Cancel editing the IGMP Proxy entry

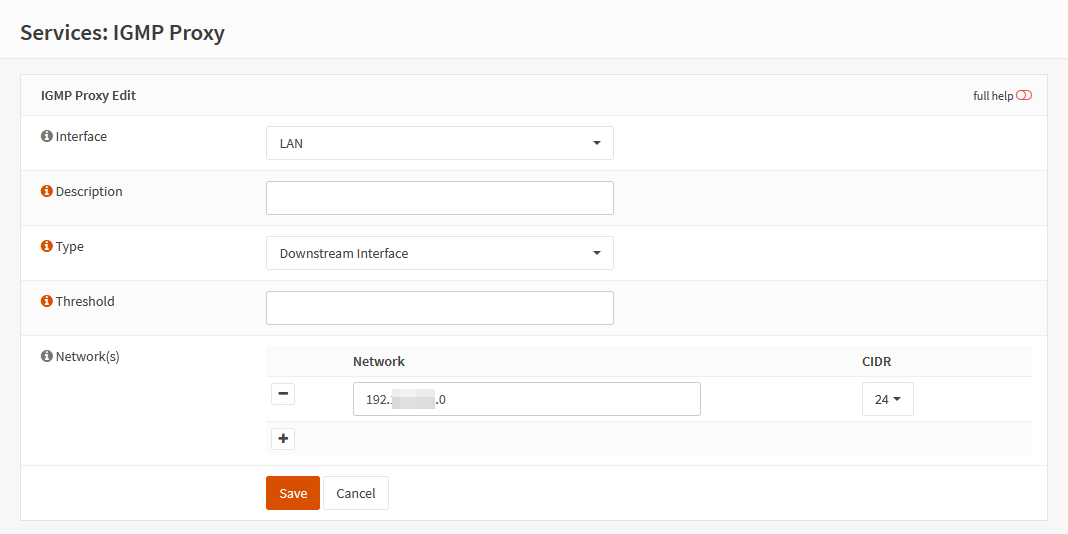tap(356, 493)
